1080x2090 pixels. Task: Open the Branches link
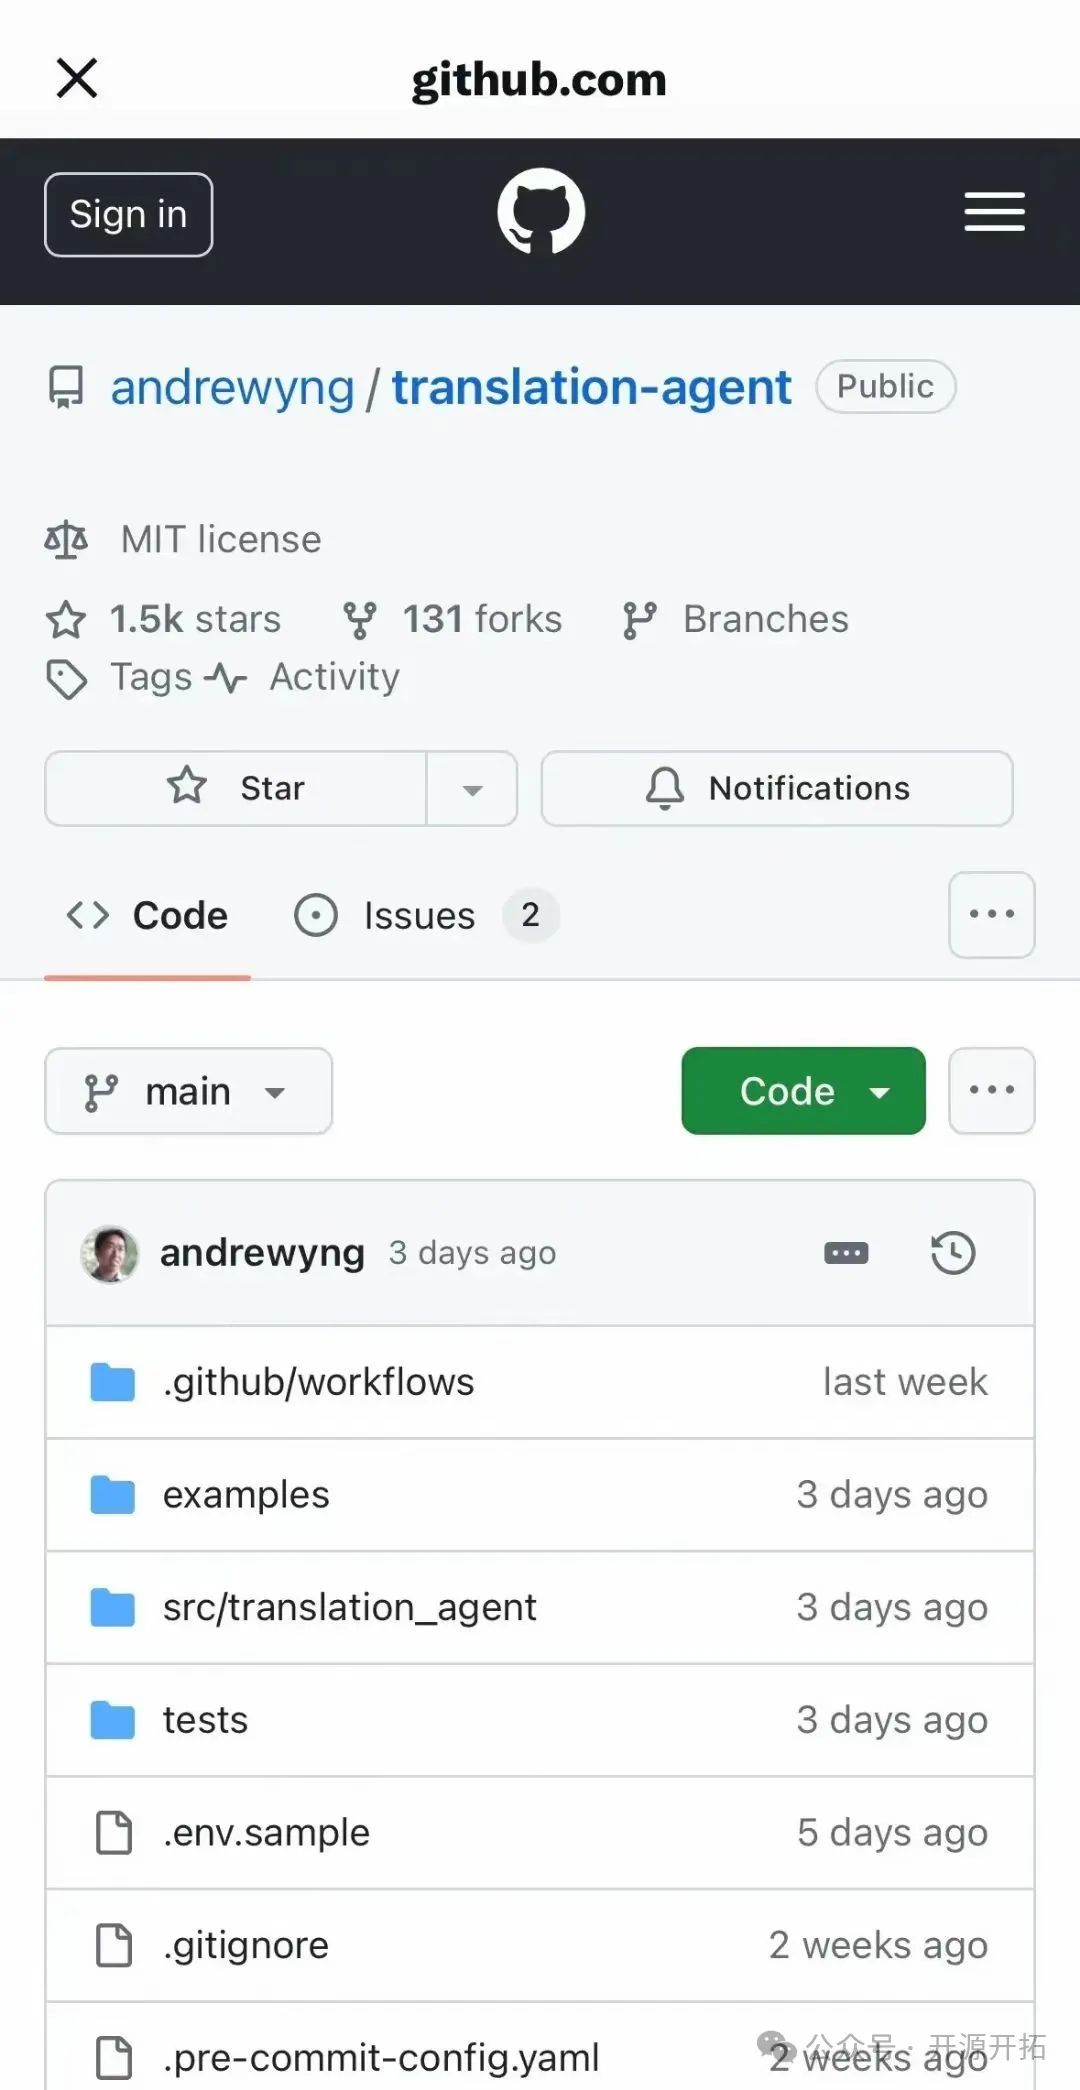point(766,619)
